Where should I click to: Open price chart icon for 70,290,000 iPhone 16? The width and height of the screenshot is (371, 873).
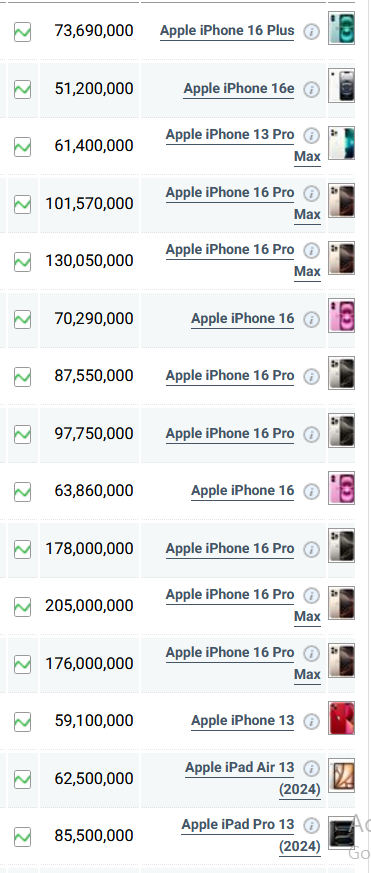[22, 320]
